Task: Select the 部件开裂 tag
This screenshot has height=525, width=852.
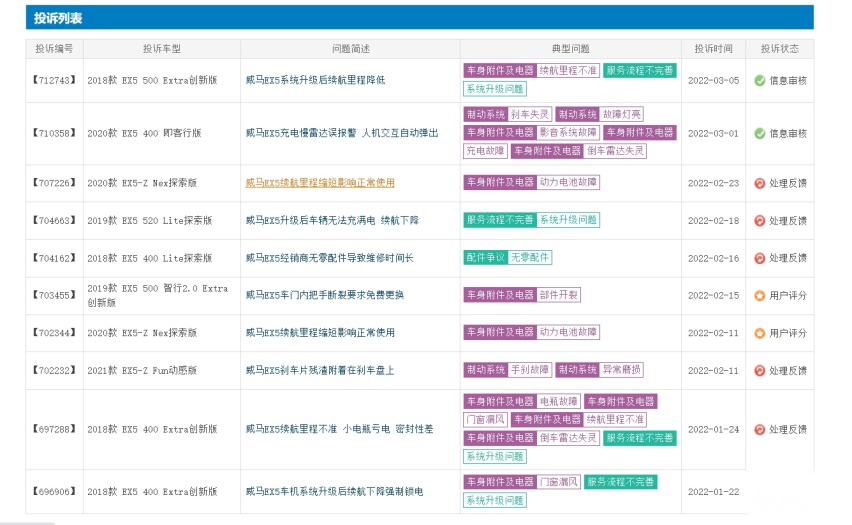Action: (559, 295)
